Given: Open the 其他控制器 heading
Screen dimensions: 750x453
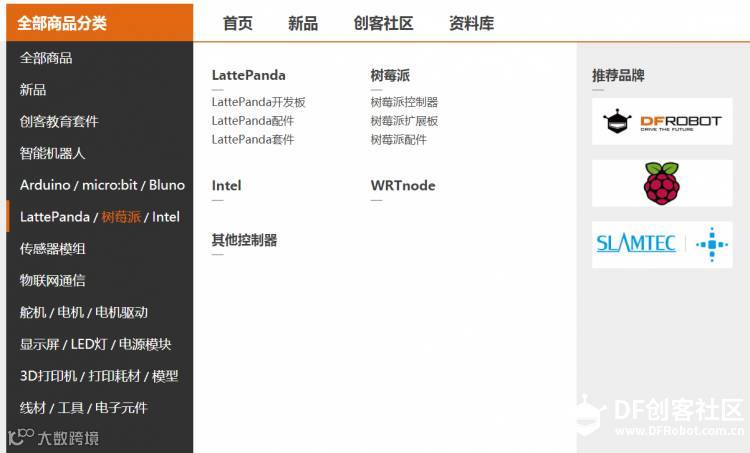Looking at the screenshot, I should 244,240.
